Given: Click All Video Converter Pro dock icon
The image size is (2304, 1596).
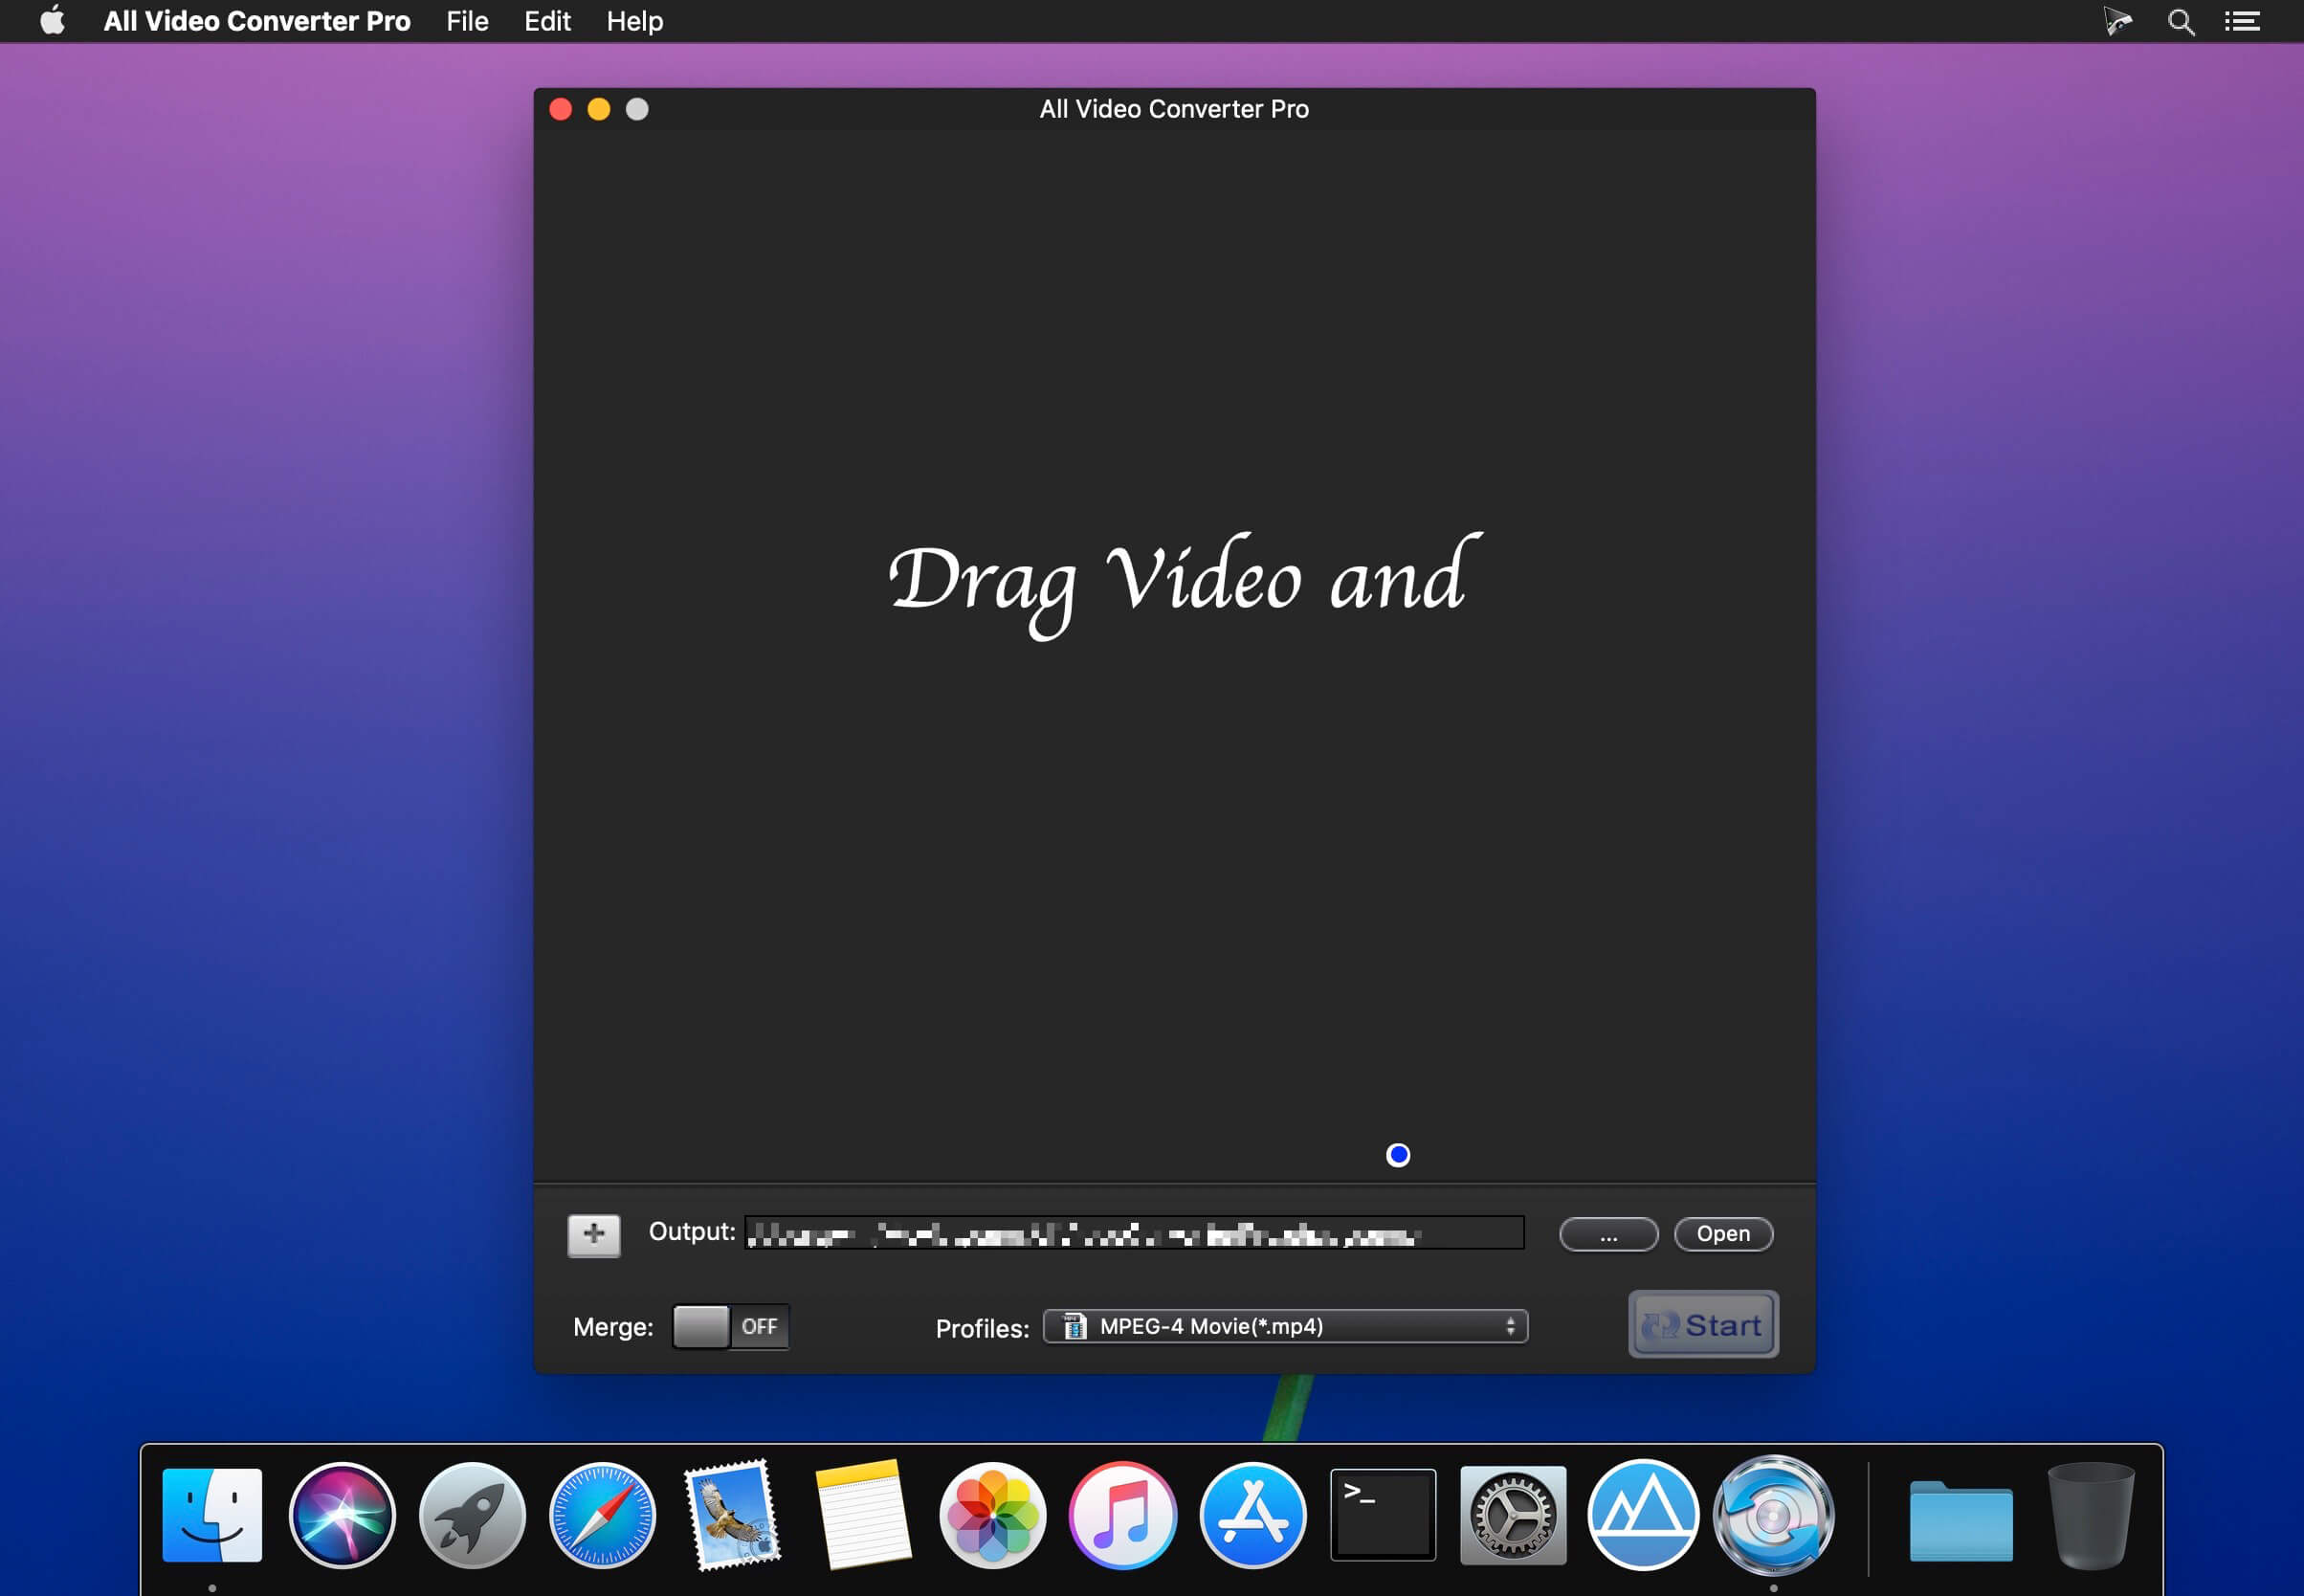Looking at the screenshot, I should click(x=1772, y=1514).
